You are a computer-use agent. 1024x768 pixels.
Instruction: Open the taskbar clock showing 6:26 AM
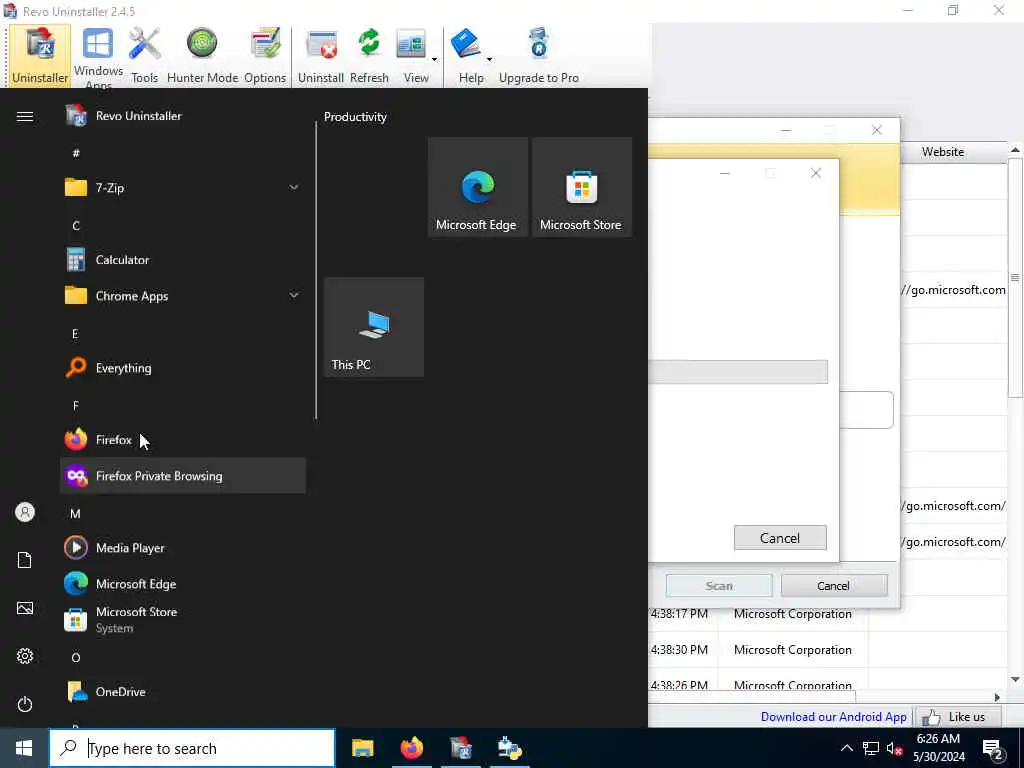pos(938,748)
